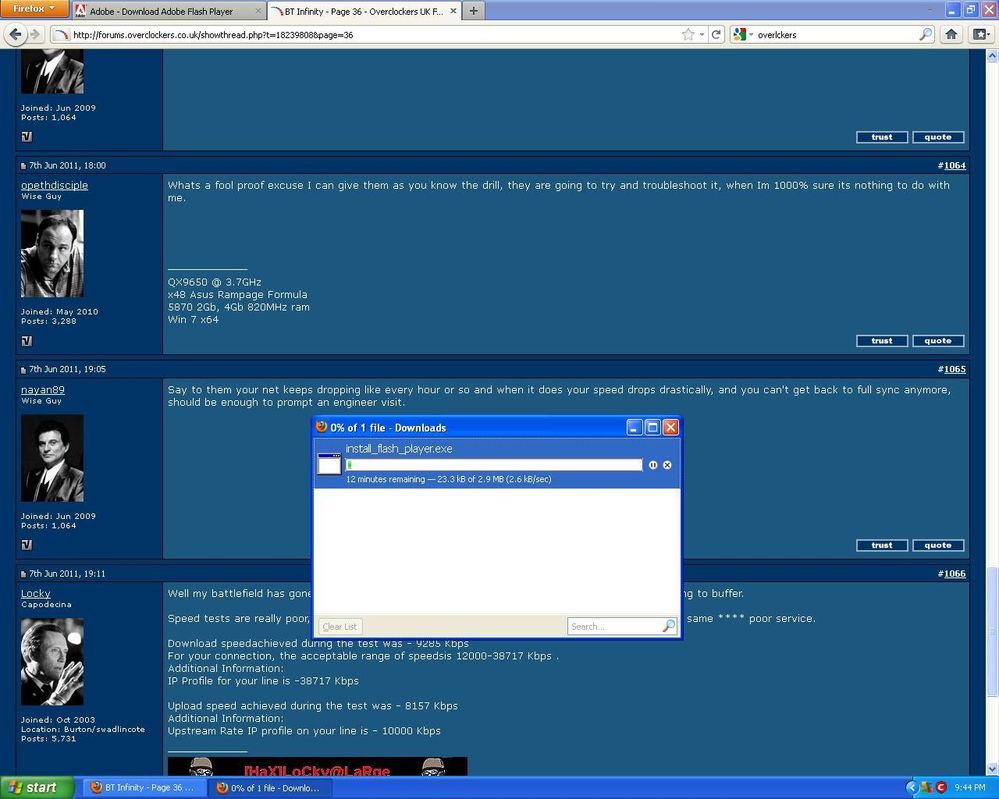Open the Windows Start menu

pyautogui.click(x=34, y=788)
